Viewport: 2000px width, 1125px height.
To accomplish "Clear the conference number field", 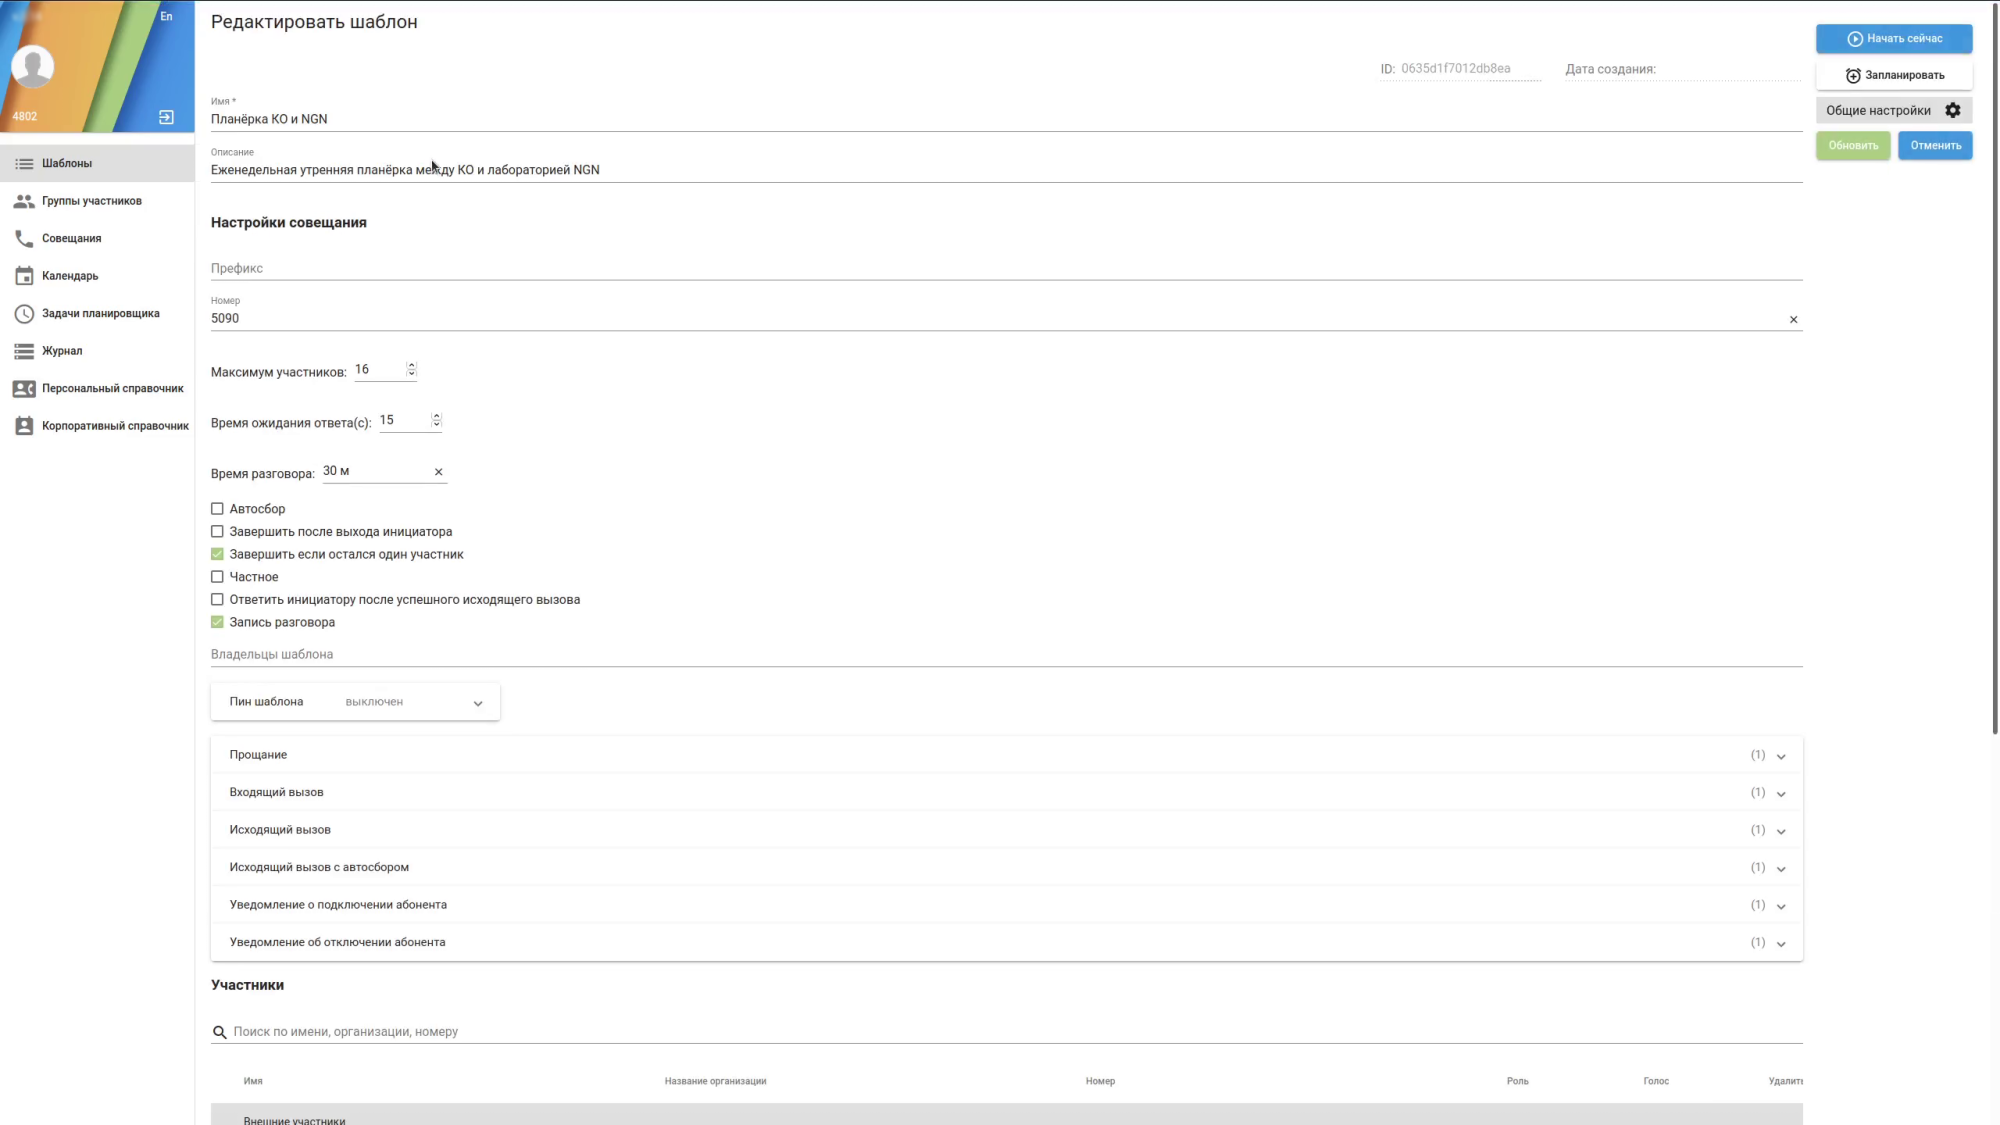I will coord(1793,320).
